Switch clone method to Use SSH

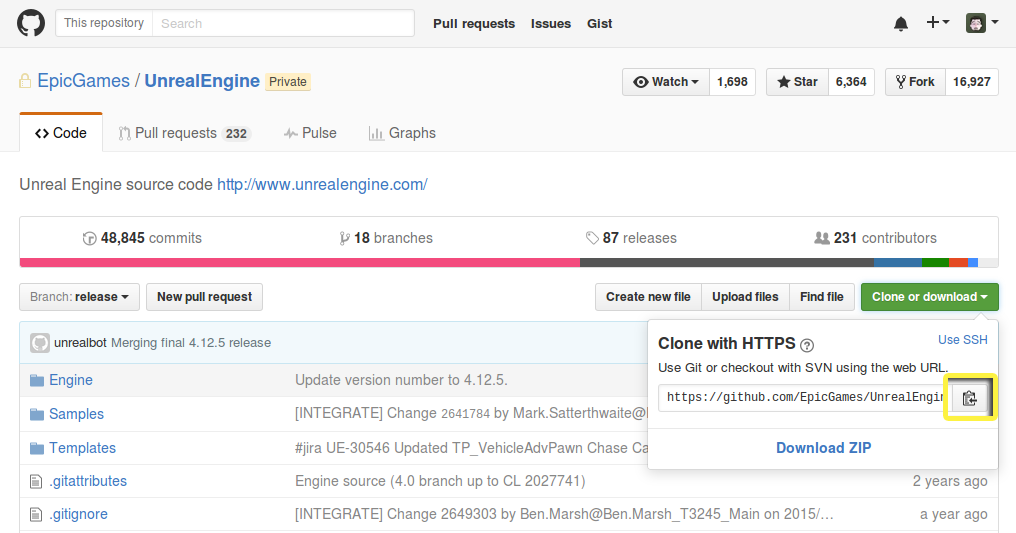click(962, 340)
